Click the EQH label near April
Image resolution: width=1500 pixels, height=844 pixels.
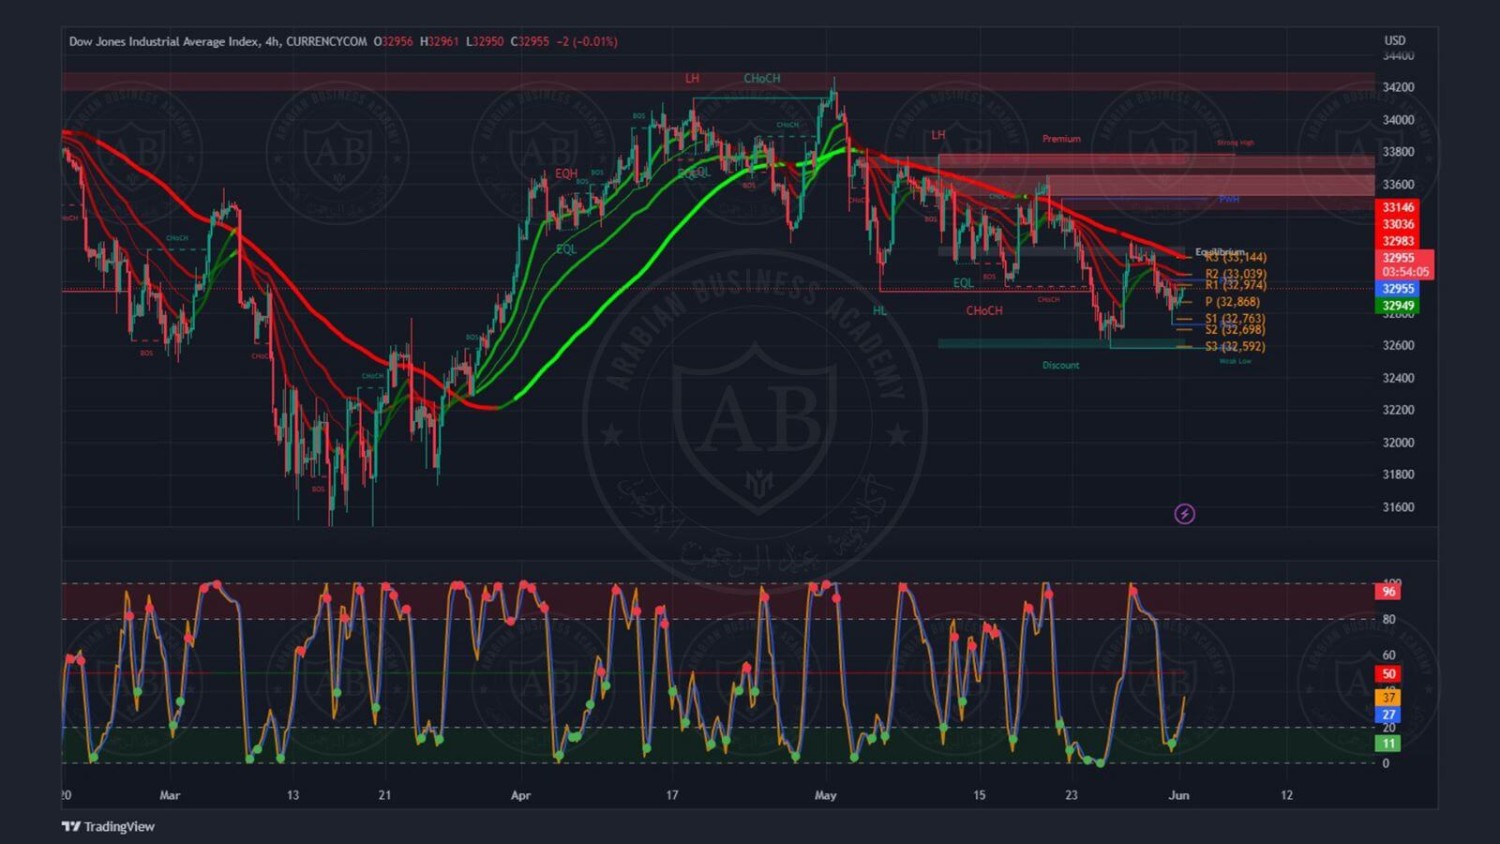(566, 173)
